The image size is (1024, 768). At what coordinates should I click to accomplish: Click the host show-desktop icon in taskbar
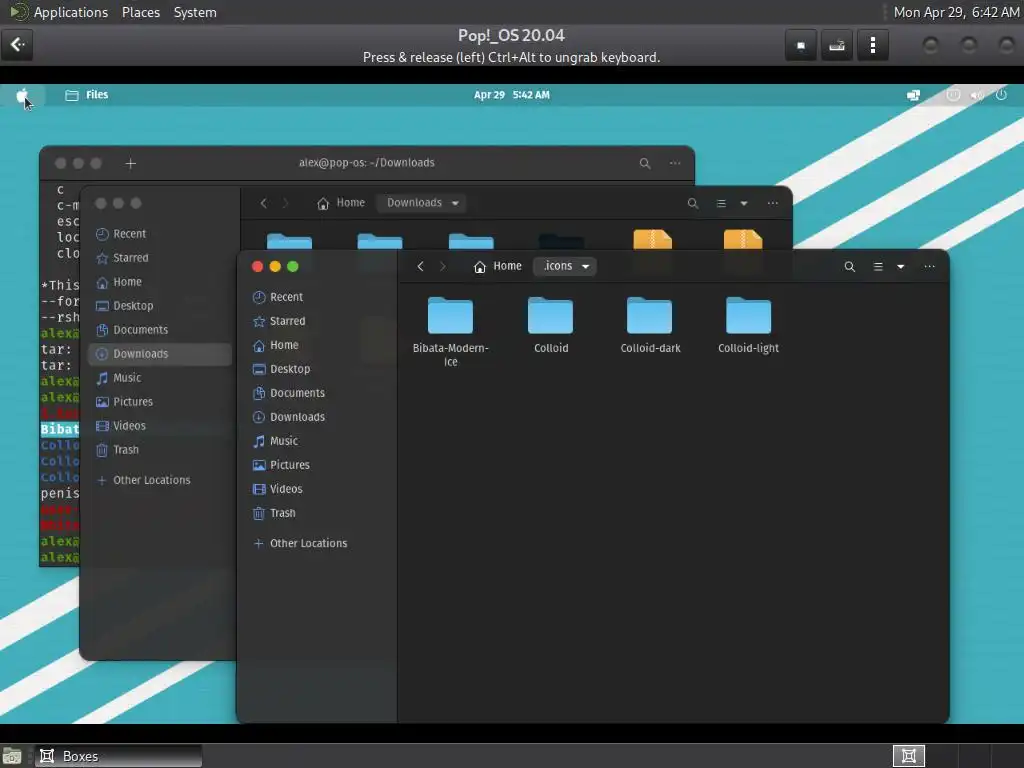(x=12, y=756)
